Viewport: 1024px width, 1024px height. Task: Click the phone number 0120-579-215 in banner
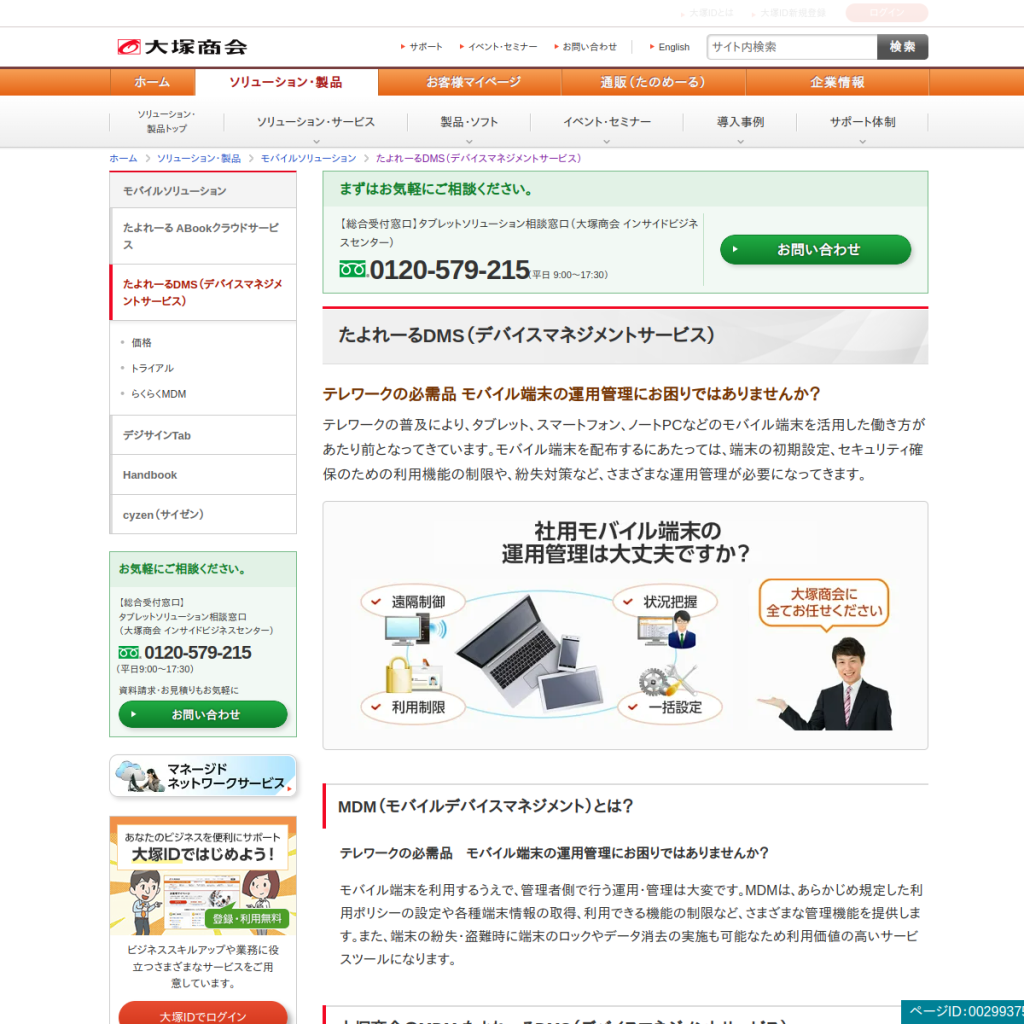[x=449, y=270]
